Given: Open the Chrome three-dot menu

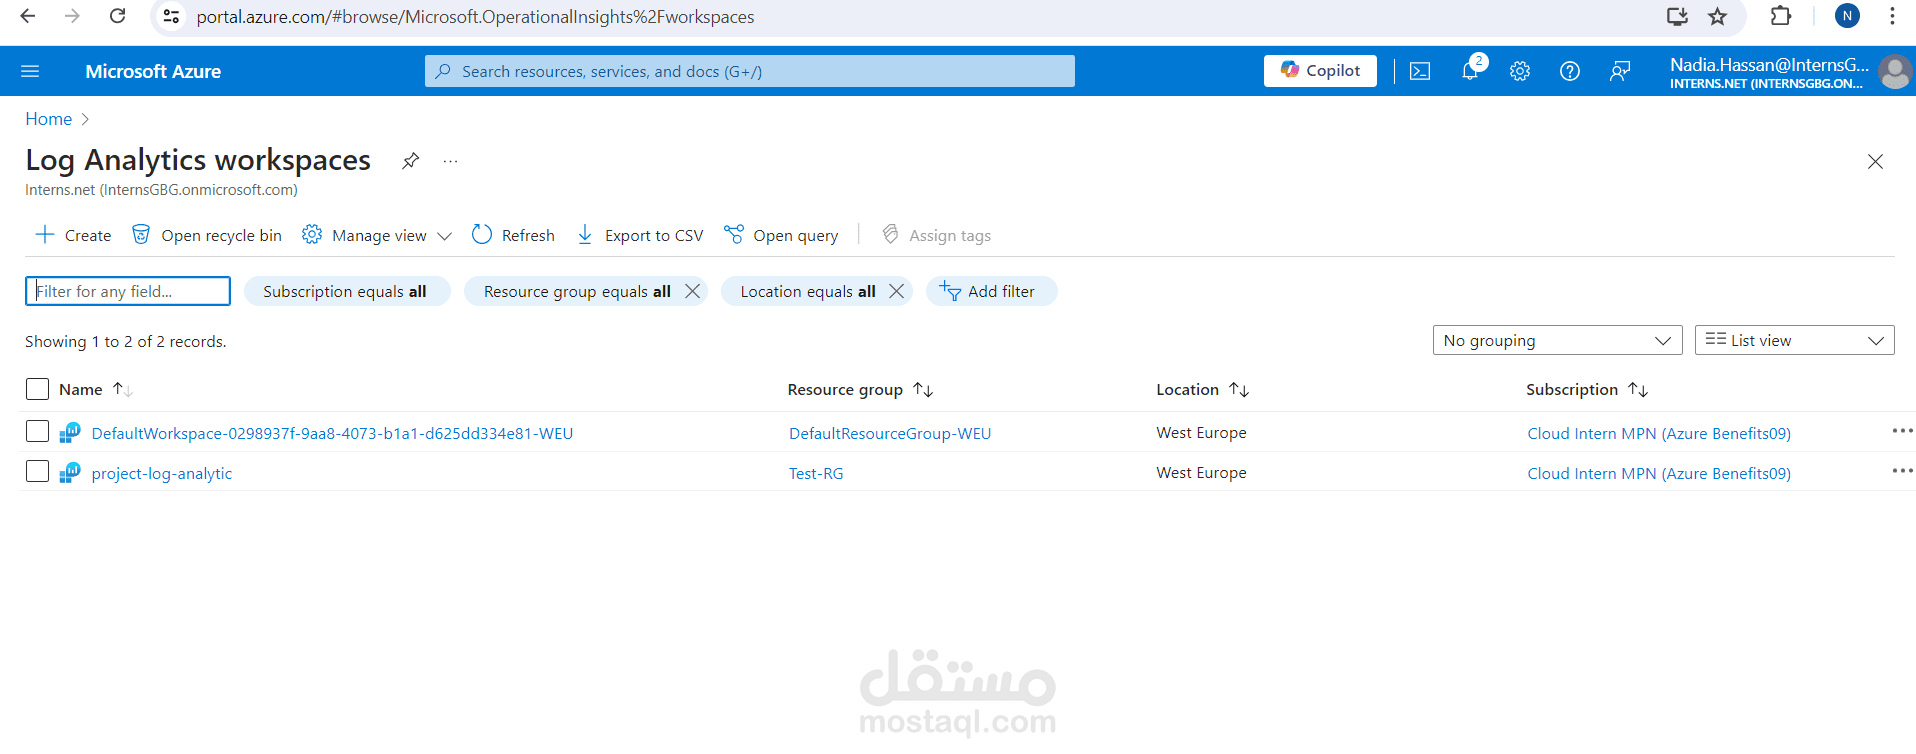Looking at the screenshot, I should coord(1892,16).
